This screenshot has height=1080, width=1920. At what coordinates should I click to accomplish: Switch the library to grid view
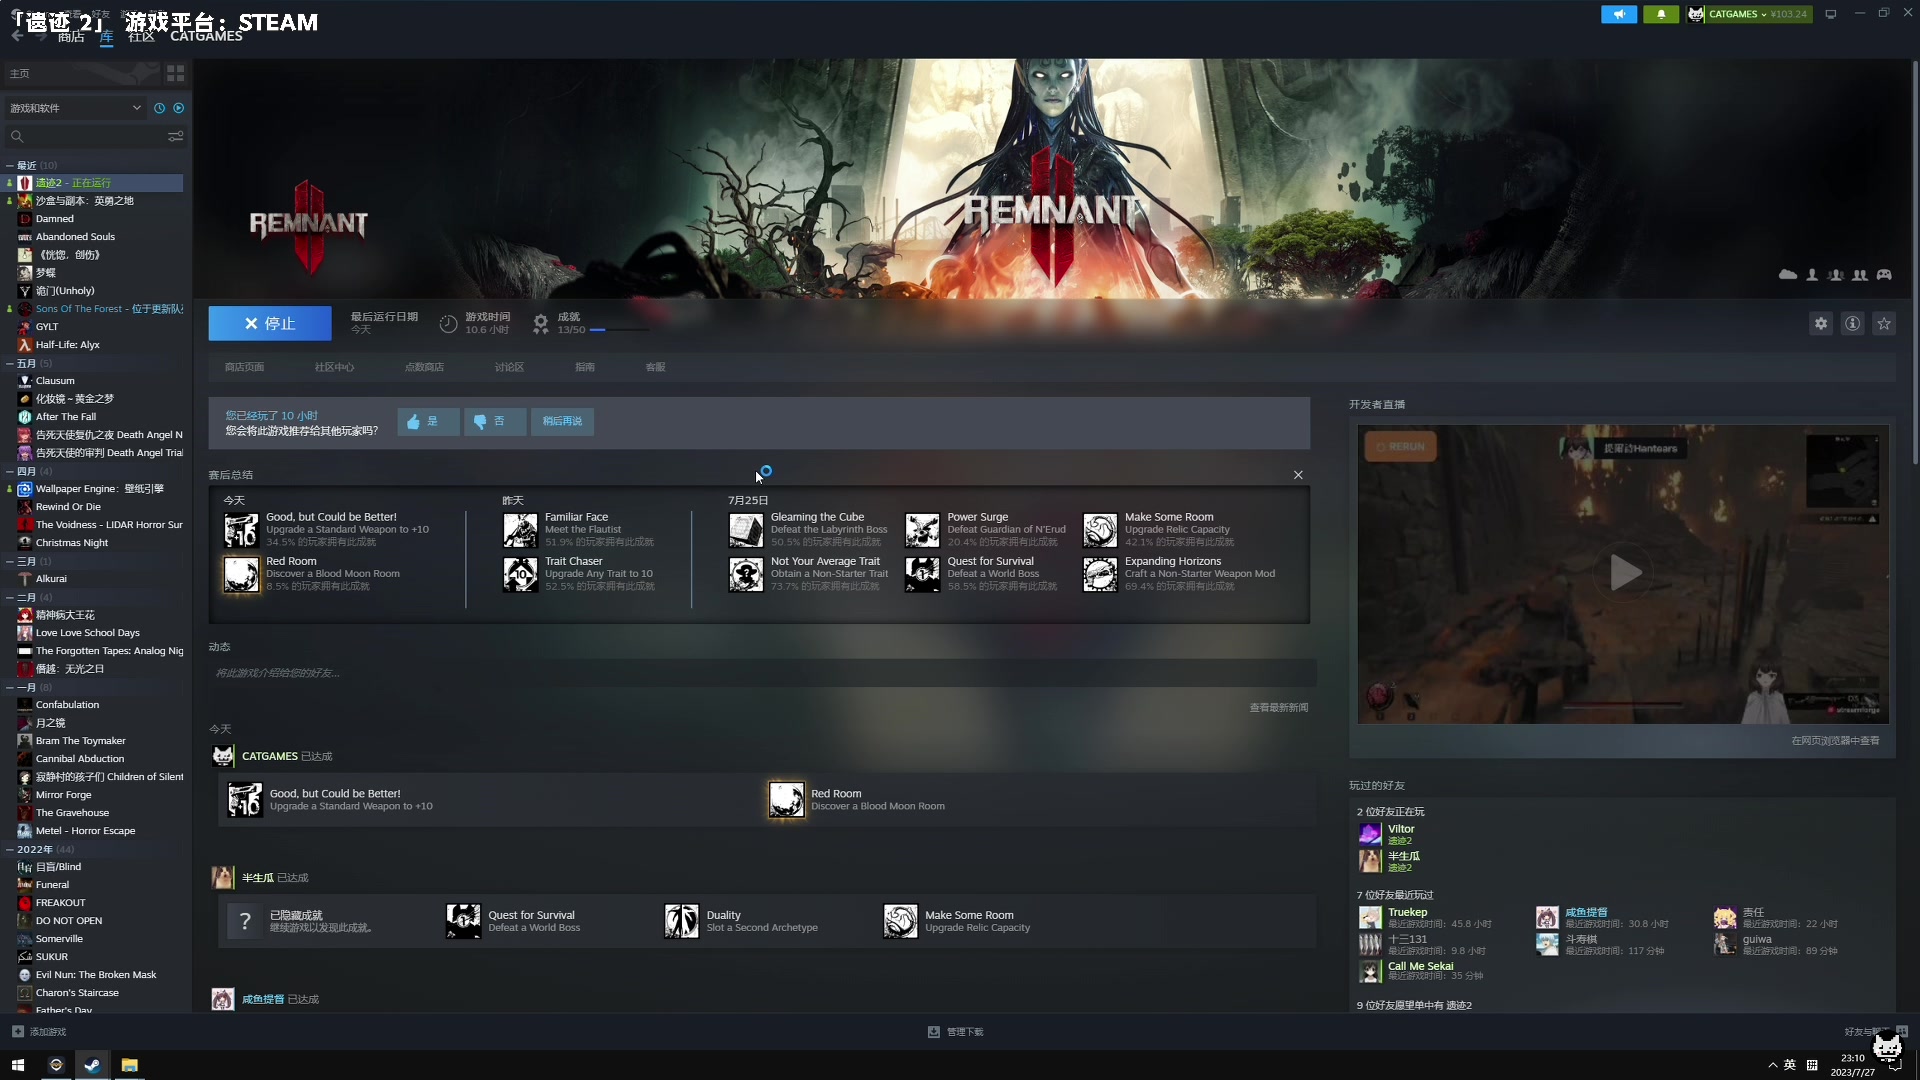point(175,73)
